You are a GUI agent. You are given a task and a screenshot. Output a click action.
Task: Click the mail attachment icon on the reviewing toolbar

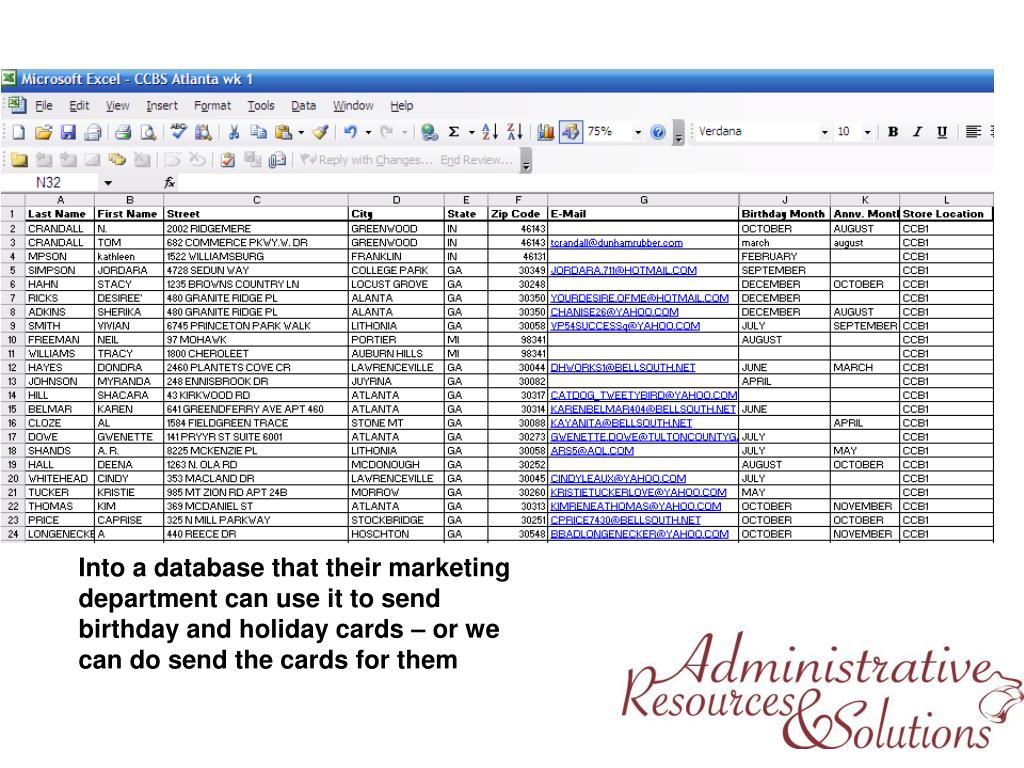[277, 160]
